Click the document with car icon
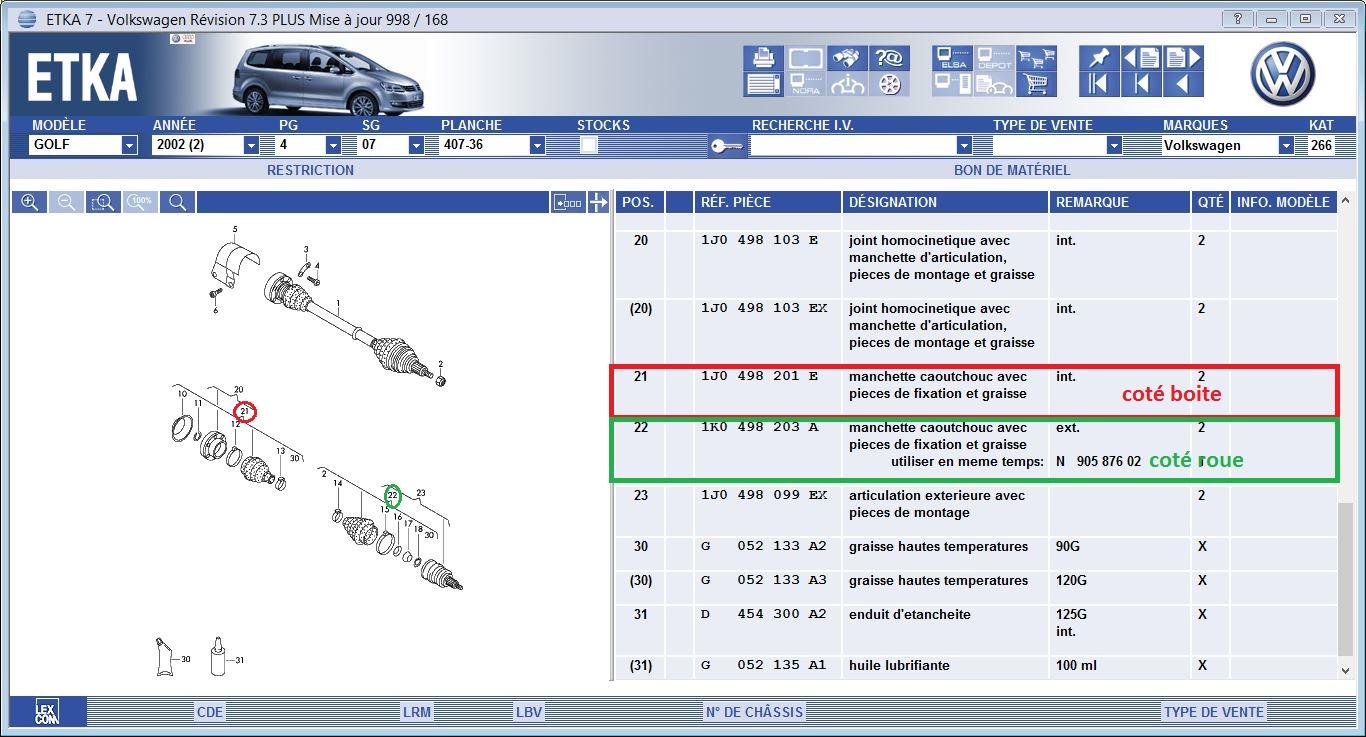Screen dimensions: 1366x737 coord(995,84)
